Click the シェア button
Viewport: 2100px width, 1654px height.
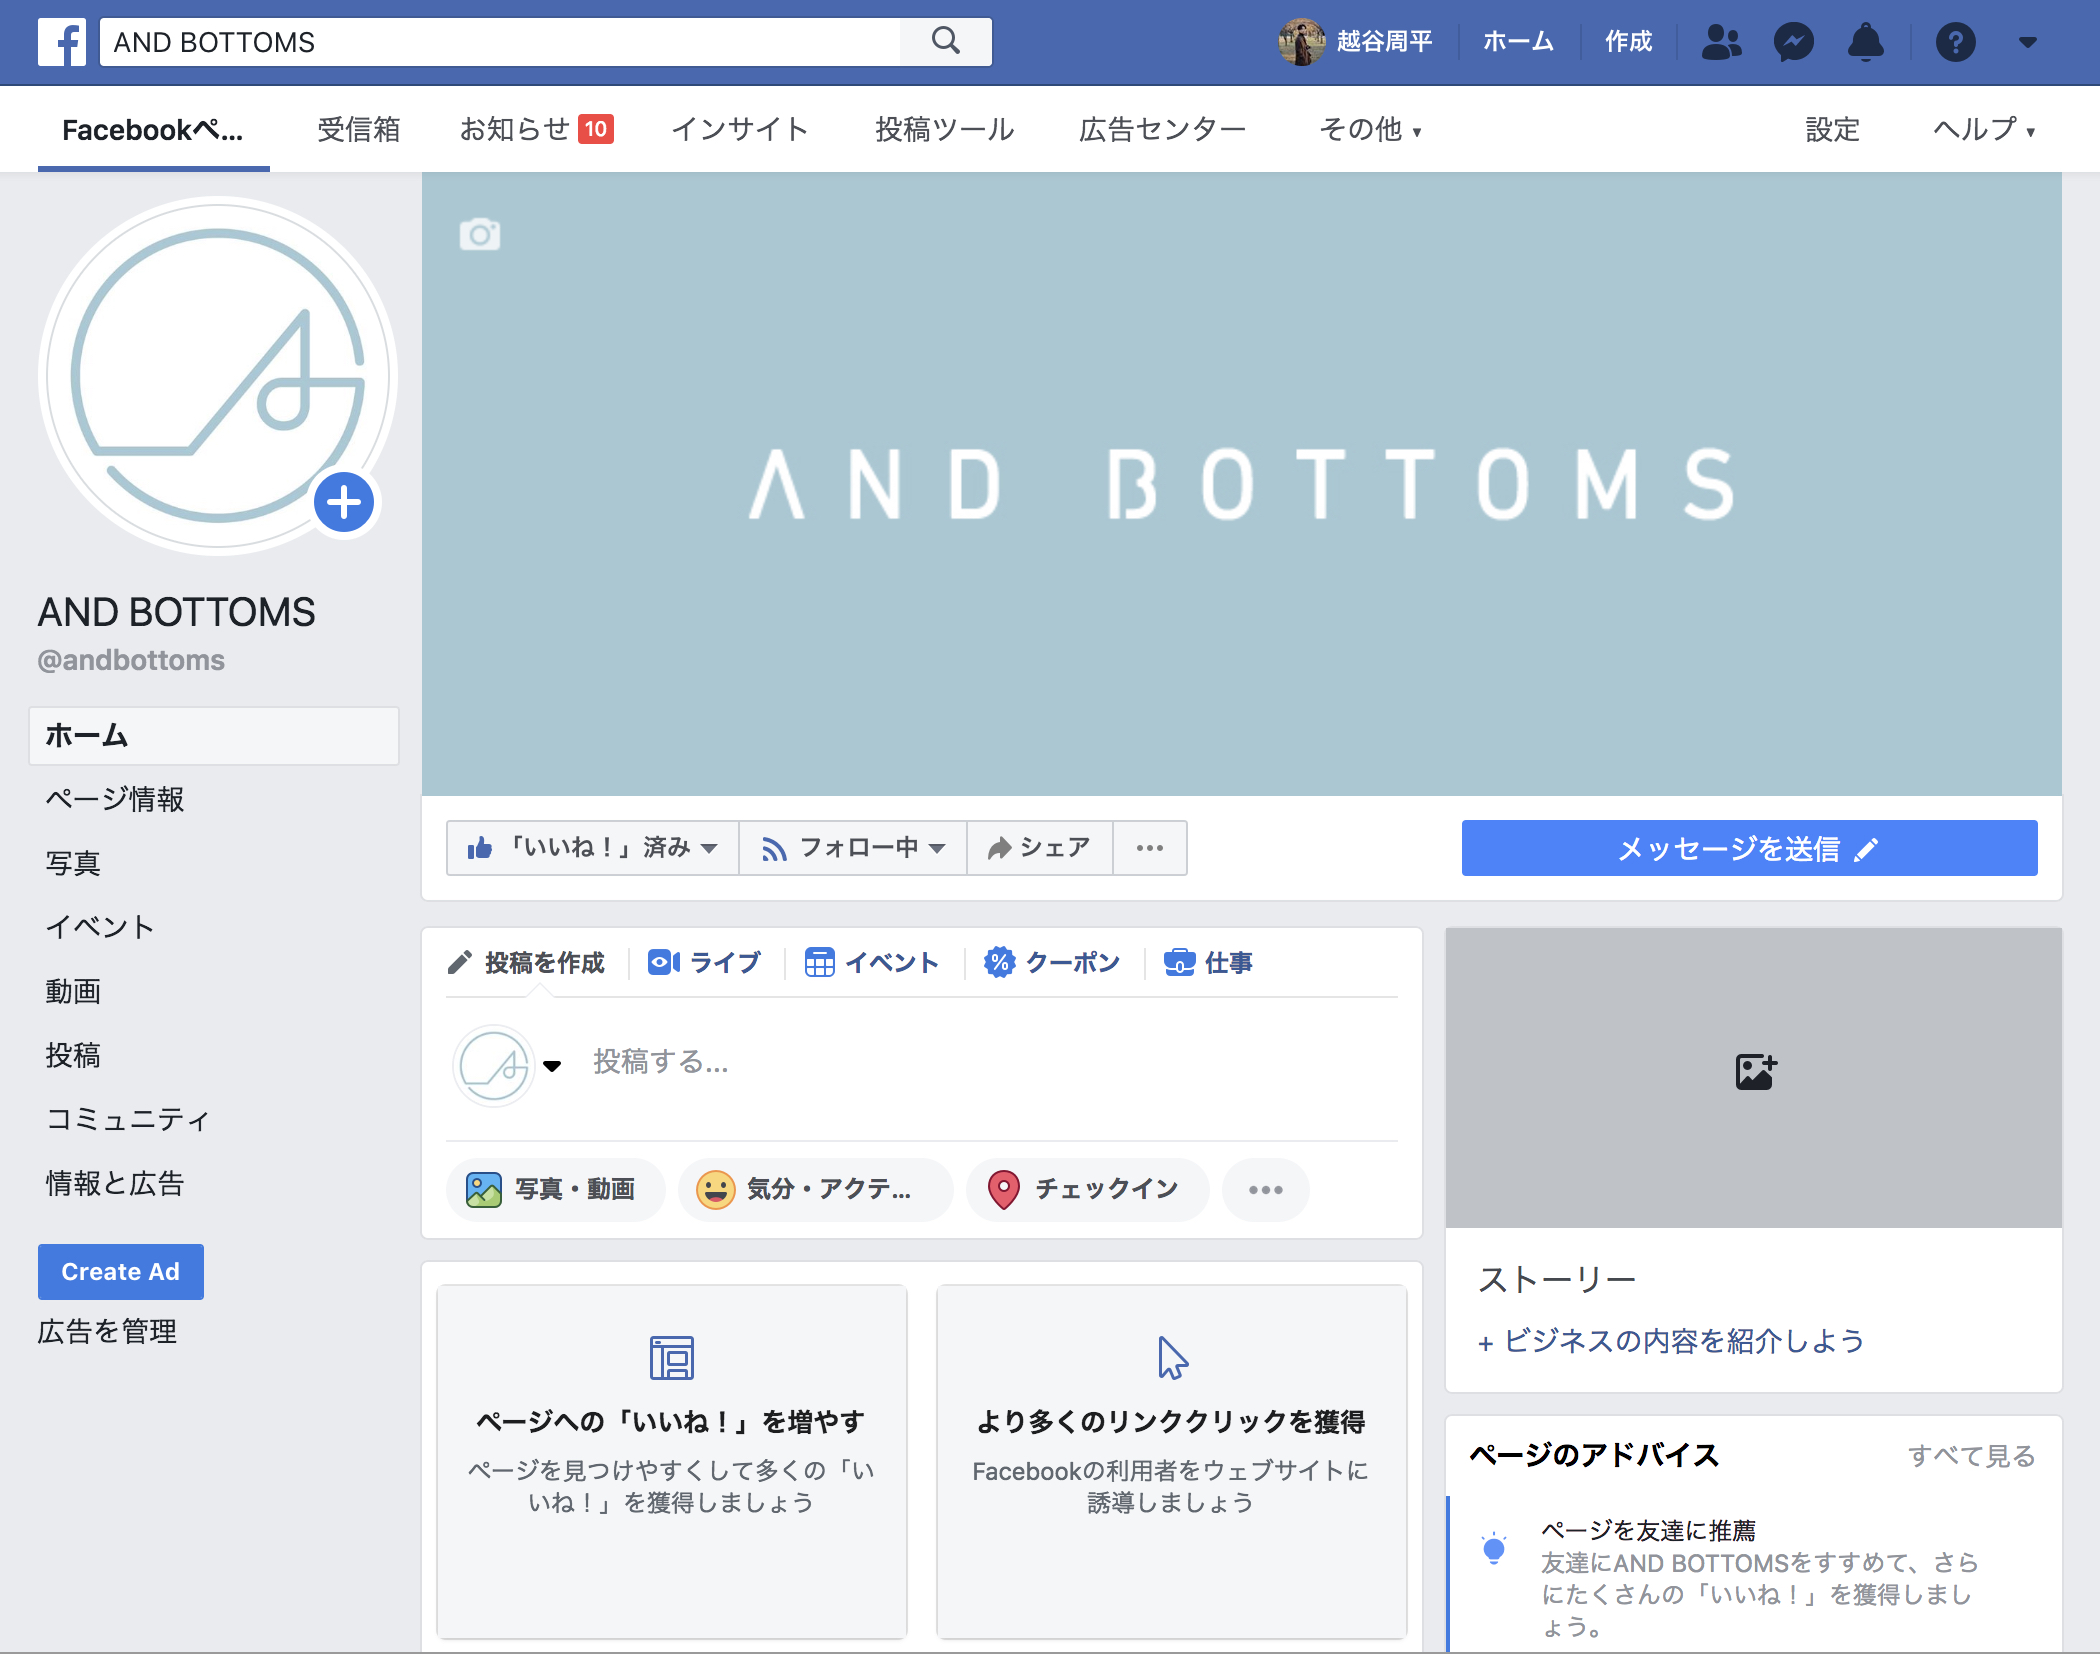pyautogui.click(x=1040, y=848)
